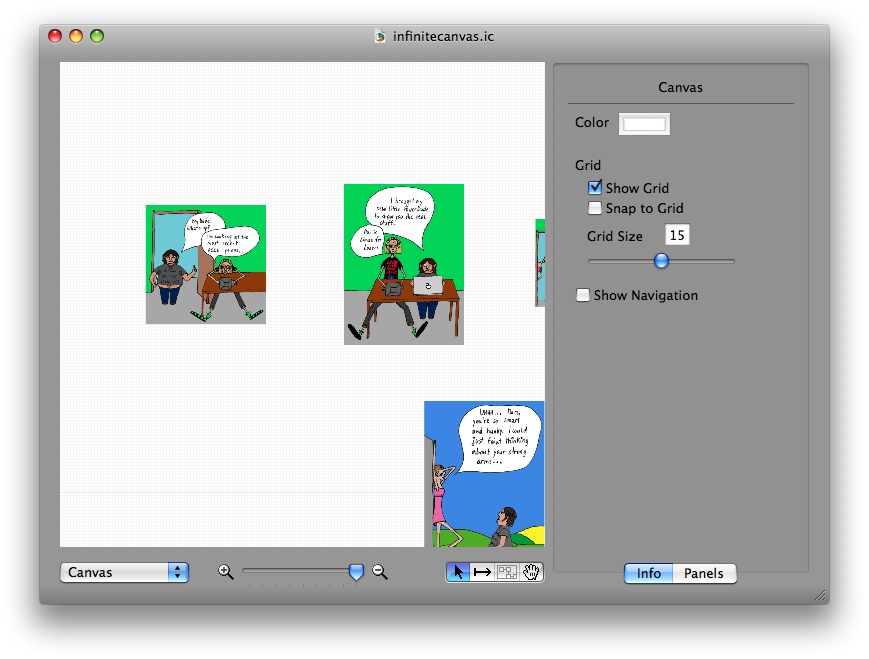Click the window resize grip corner
The image size is (869, 659).
[x=820, y=595]
